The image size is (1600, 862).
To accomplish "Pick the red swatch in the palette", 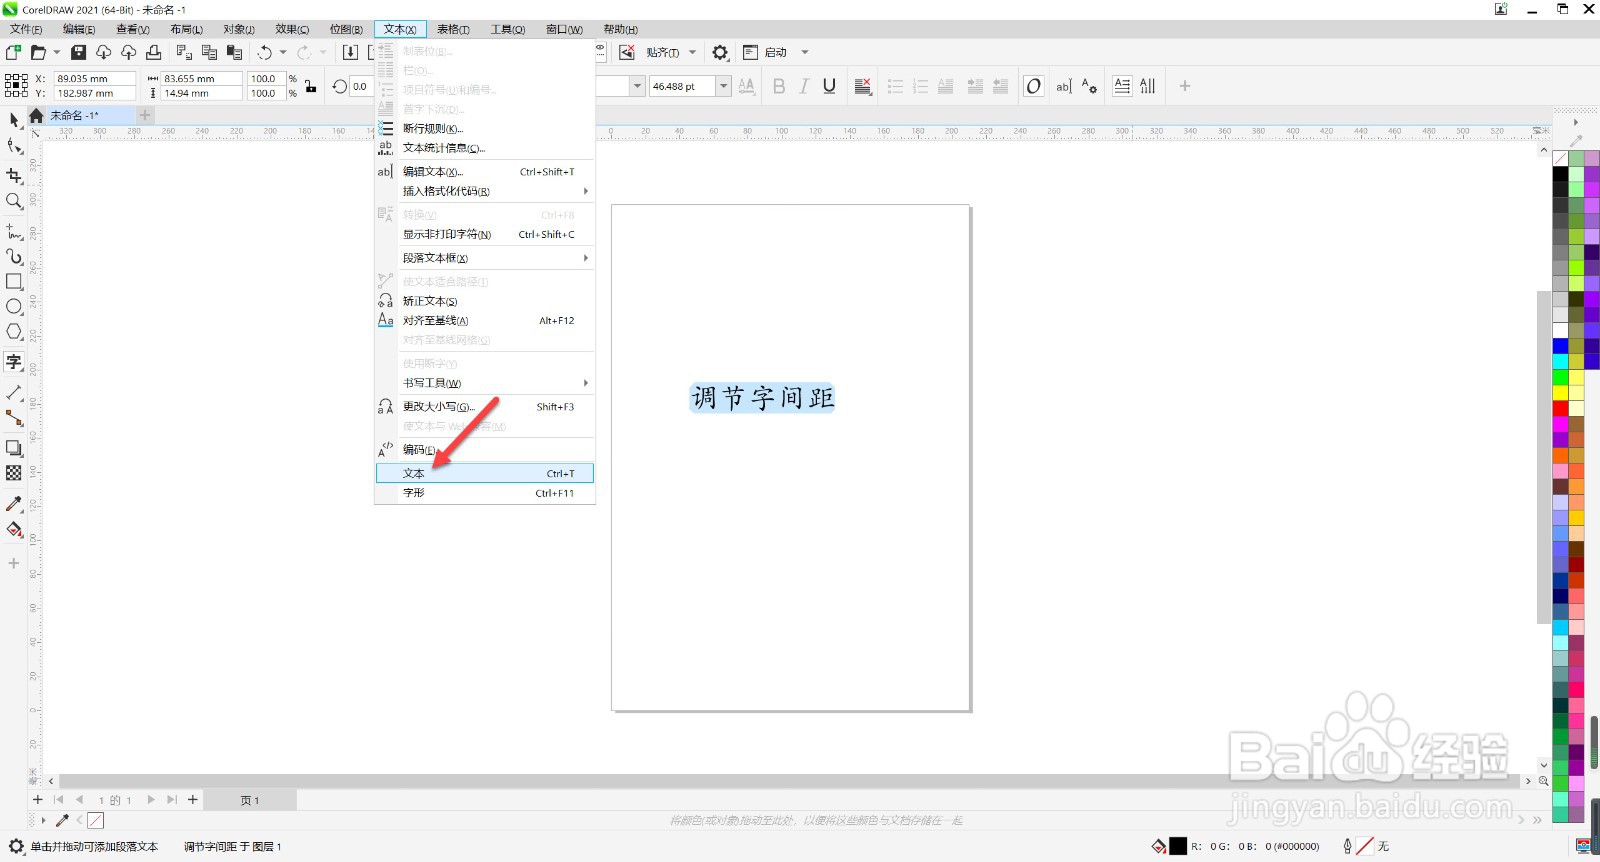I will point(1560,408).
